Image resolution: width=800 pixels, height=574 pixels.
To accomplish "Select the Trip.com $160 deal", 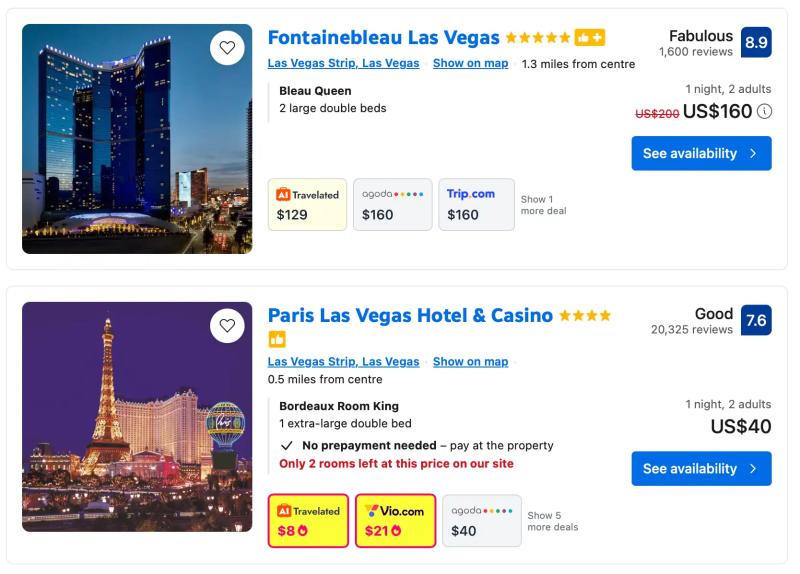I will click(x=476, y=204).
